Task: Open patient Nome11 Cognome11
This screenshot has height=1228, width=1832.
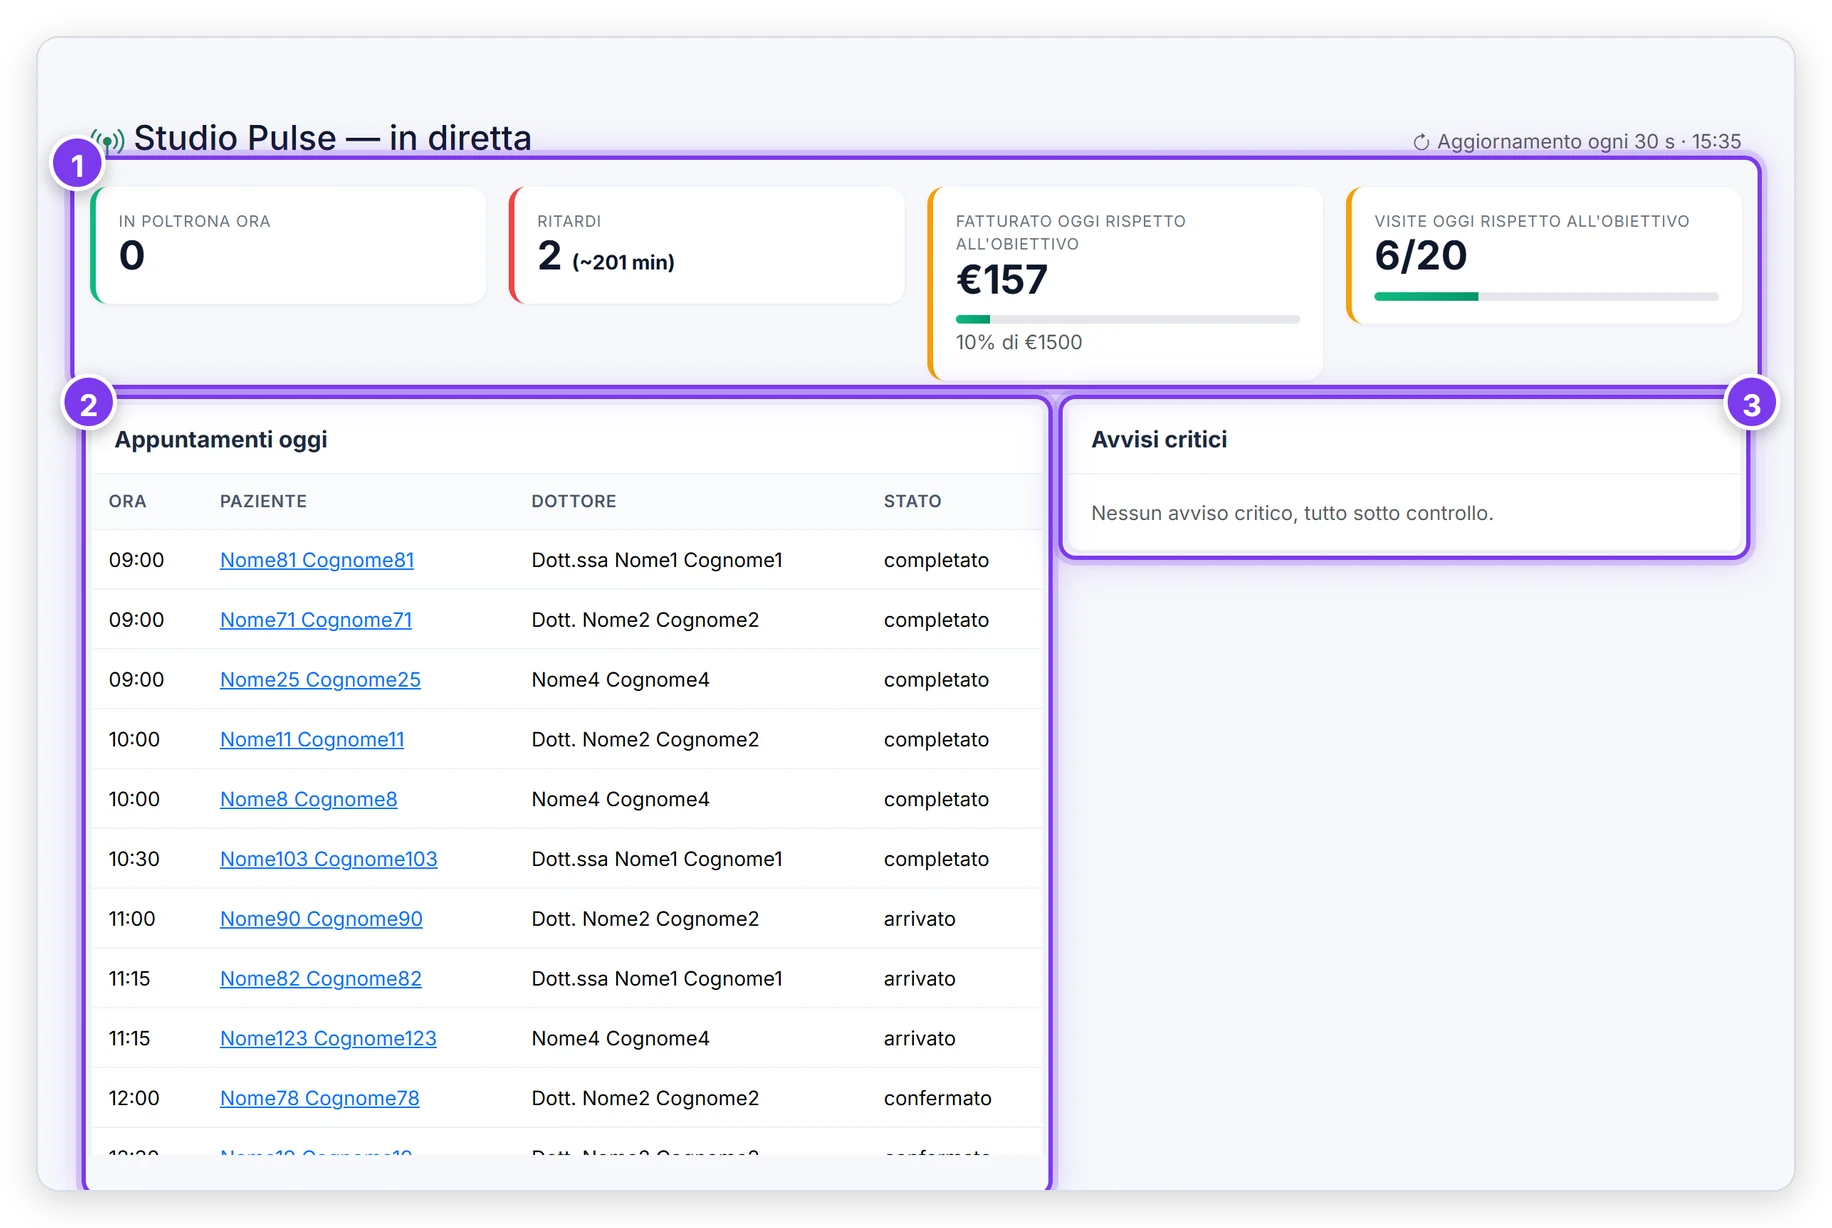Action: pyautogui.click(x=312, y=739)
